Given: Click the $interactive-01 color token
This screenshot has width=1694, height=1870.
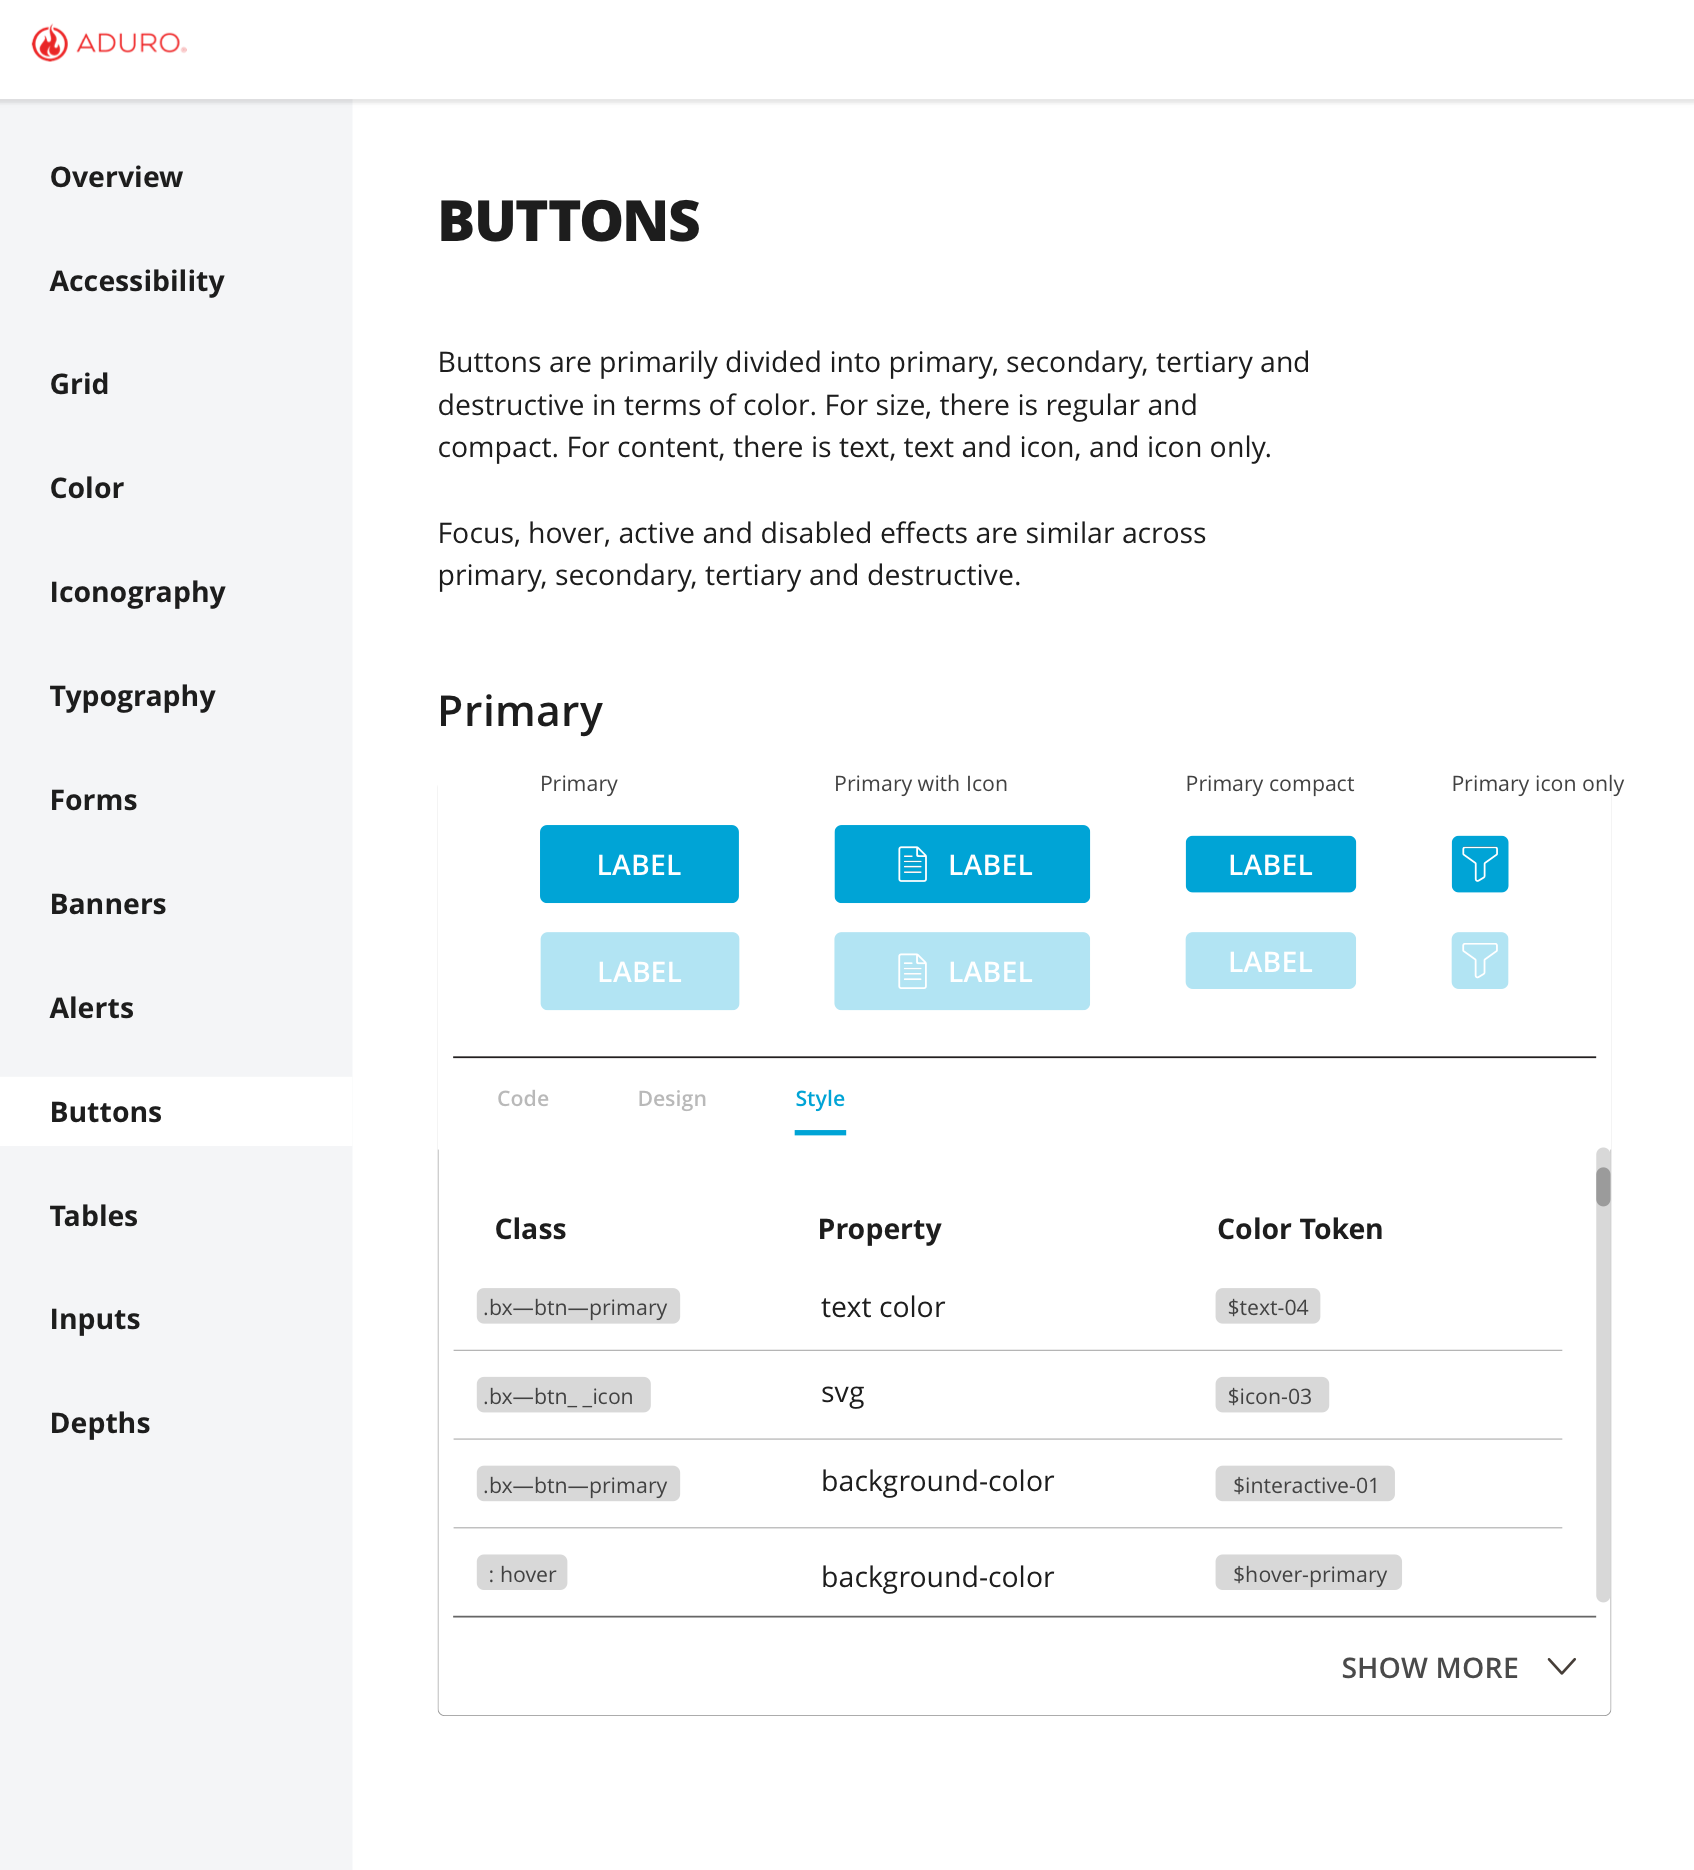Looking at the screenshot, I should [x=1305, y=1484].
